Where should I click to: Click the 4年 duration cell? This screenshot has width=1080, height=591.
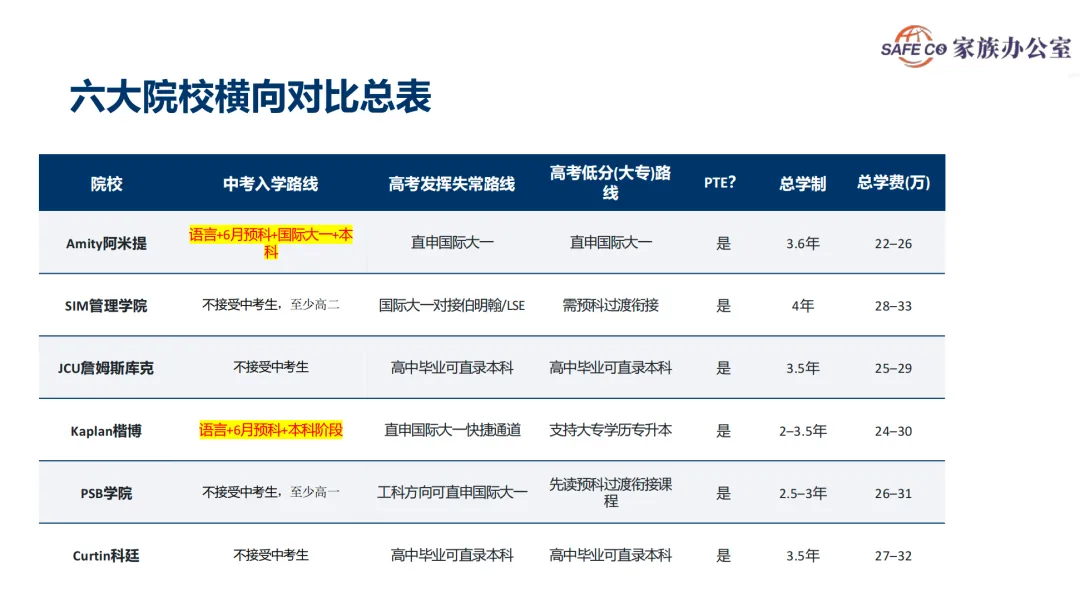pyautogui.click(x=802, y=306)
